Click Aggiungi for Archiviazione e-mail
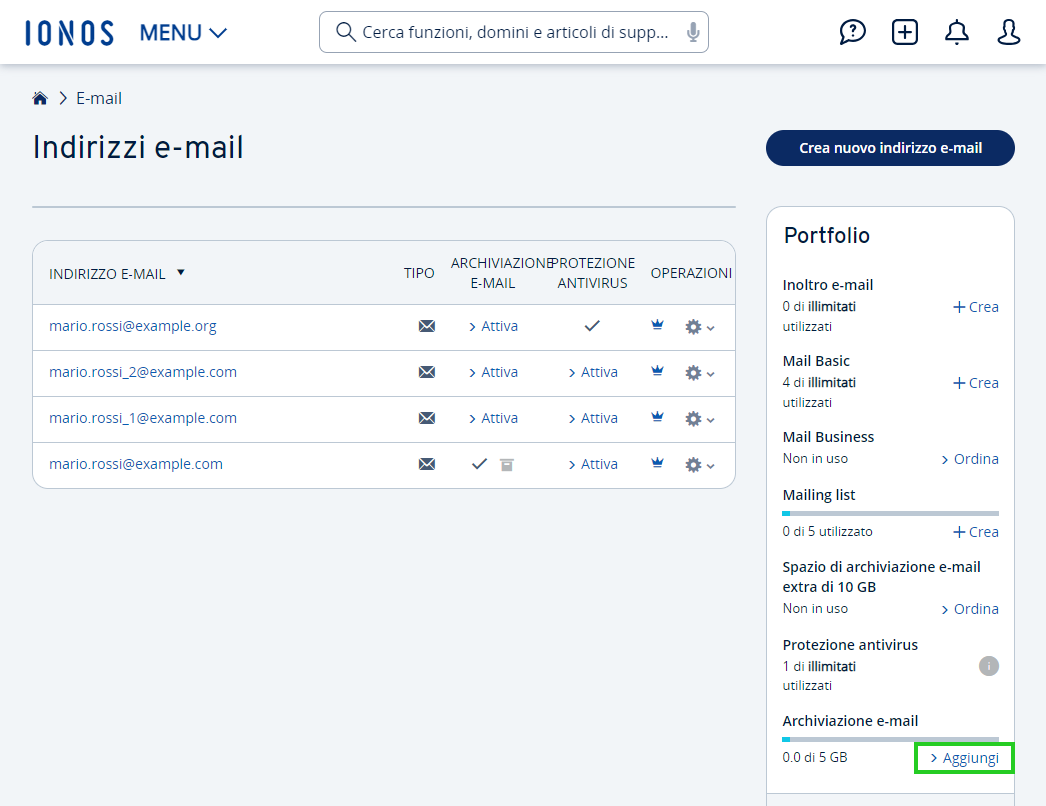 click(x=965, y=758)
